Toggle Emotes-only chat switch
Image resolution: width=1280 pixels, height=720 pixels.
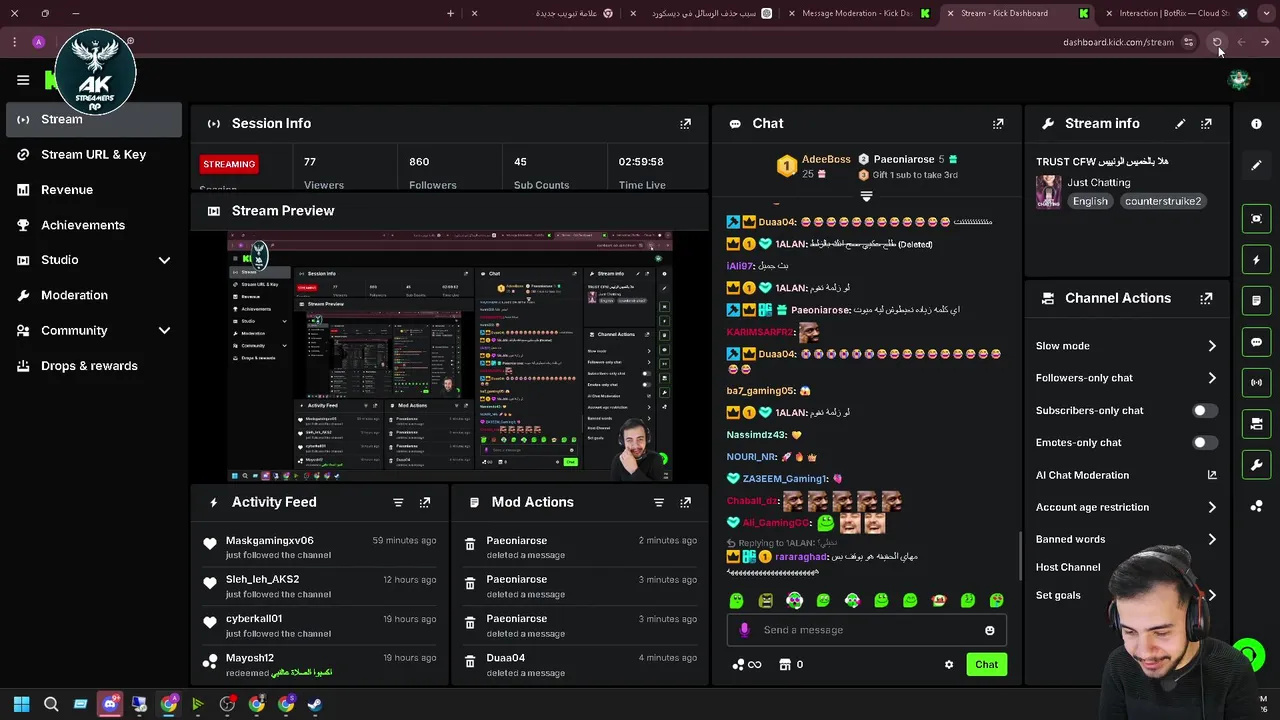point(1205,442)
